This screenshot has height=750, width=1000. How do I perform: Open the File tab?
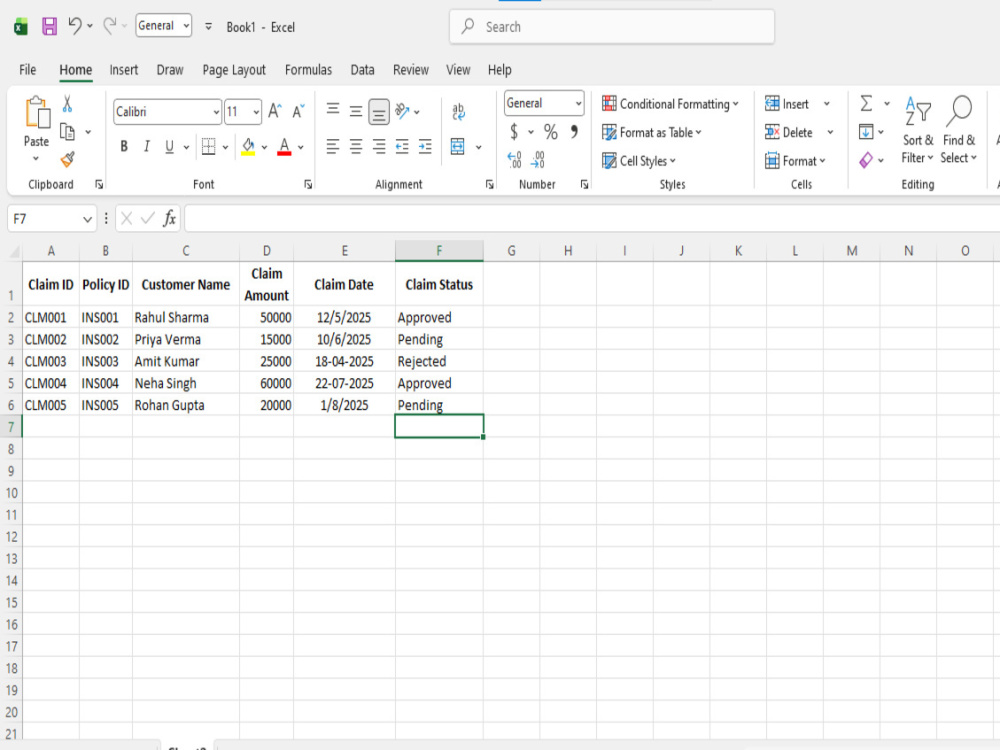(x=27, y=70)
